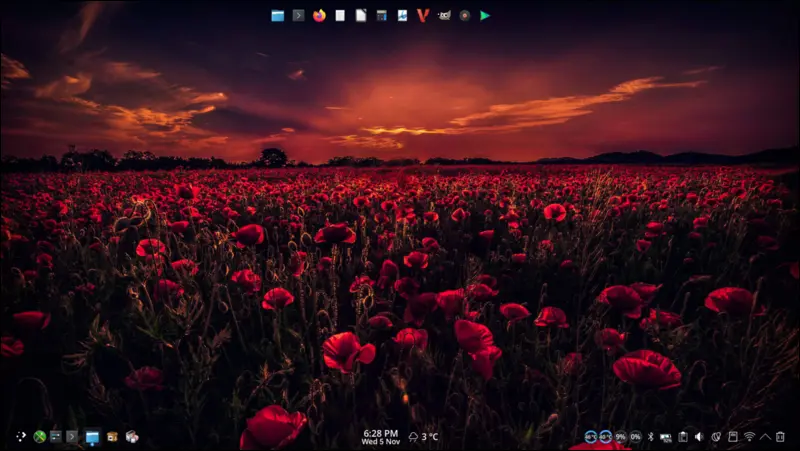Open the calculator icon in the top dock
Screen dimensions: 800x451
tap(382, 16)
